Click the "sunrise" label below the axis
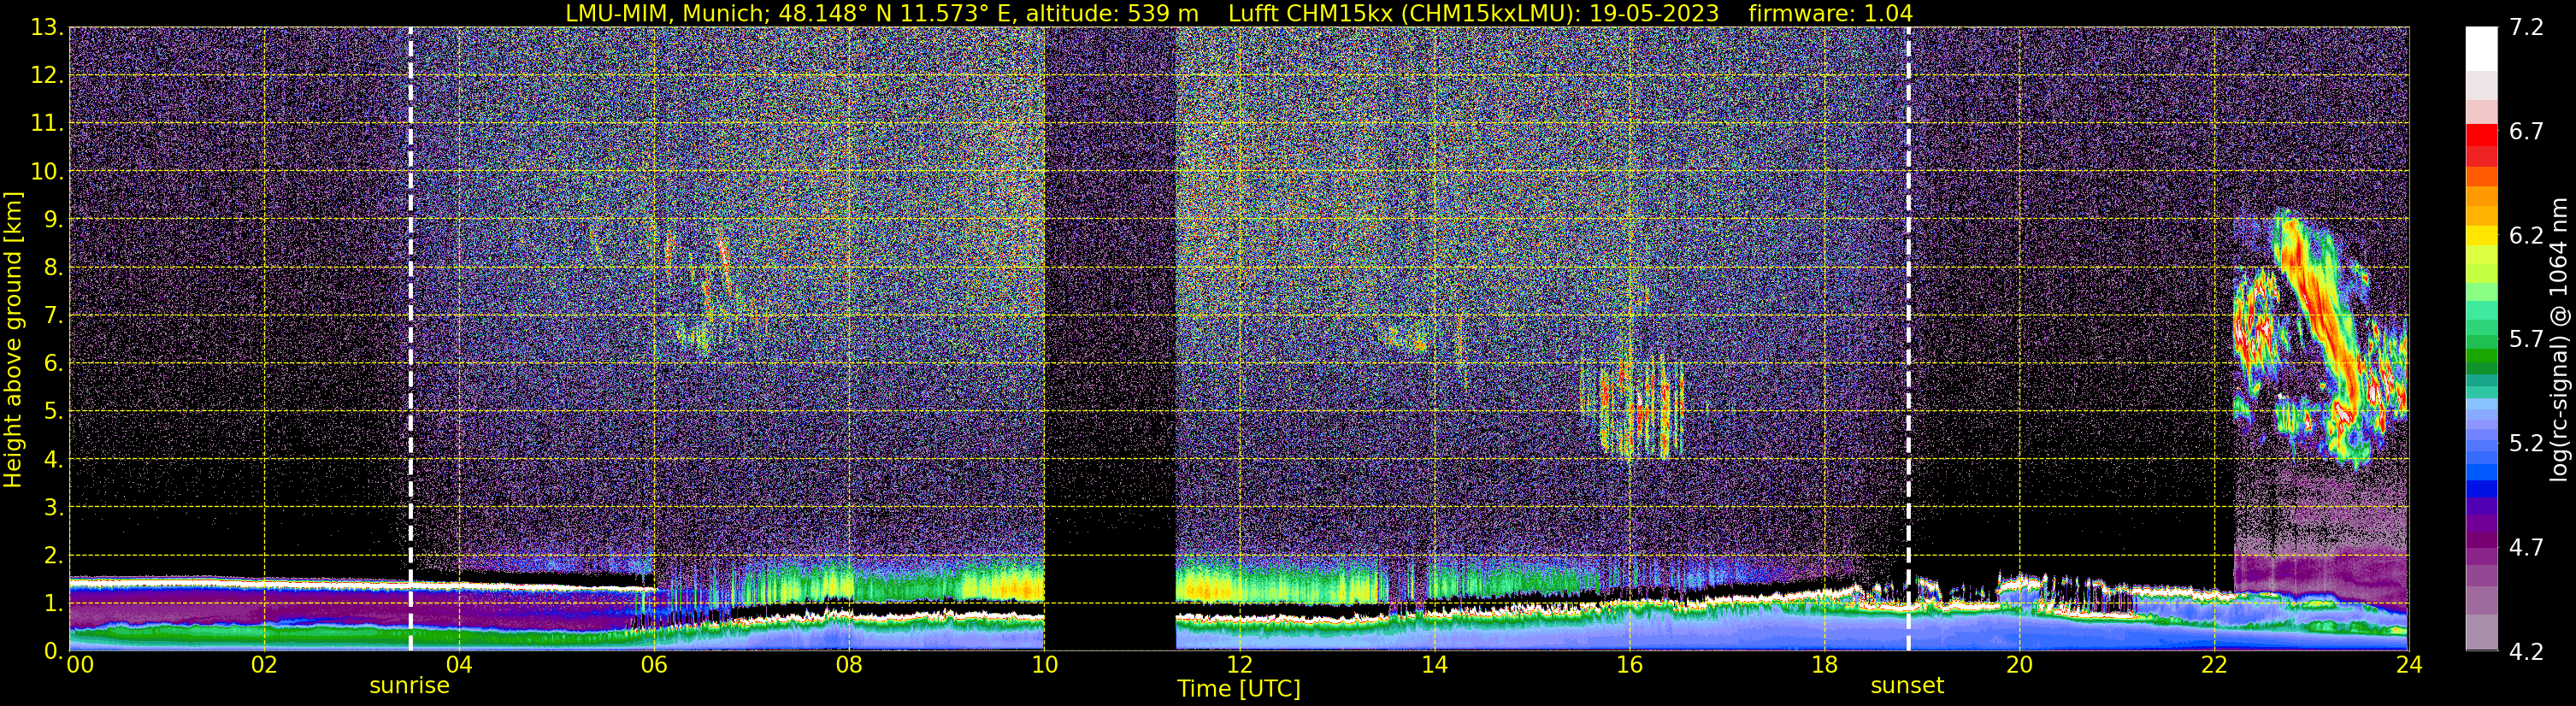 (409, 686)
